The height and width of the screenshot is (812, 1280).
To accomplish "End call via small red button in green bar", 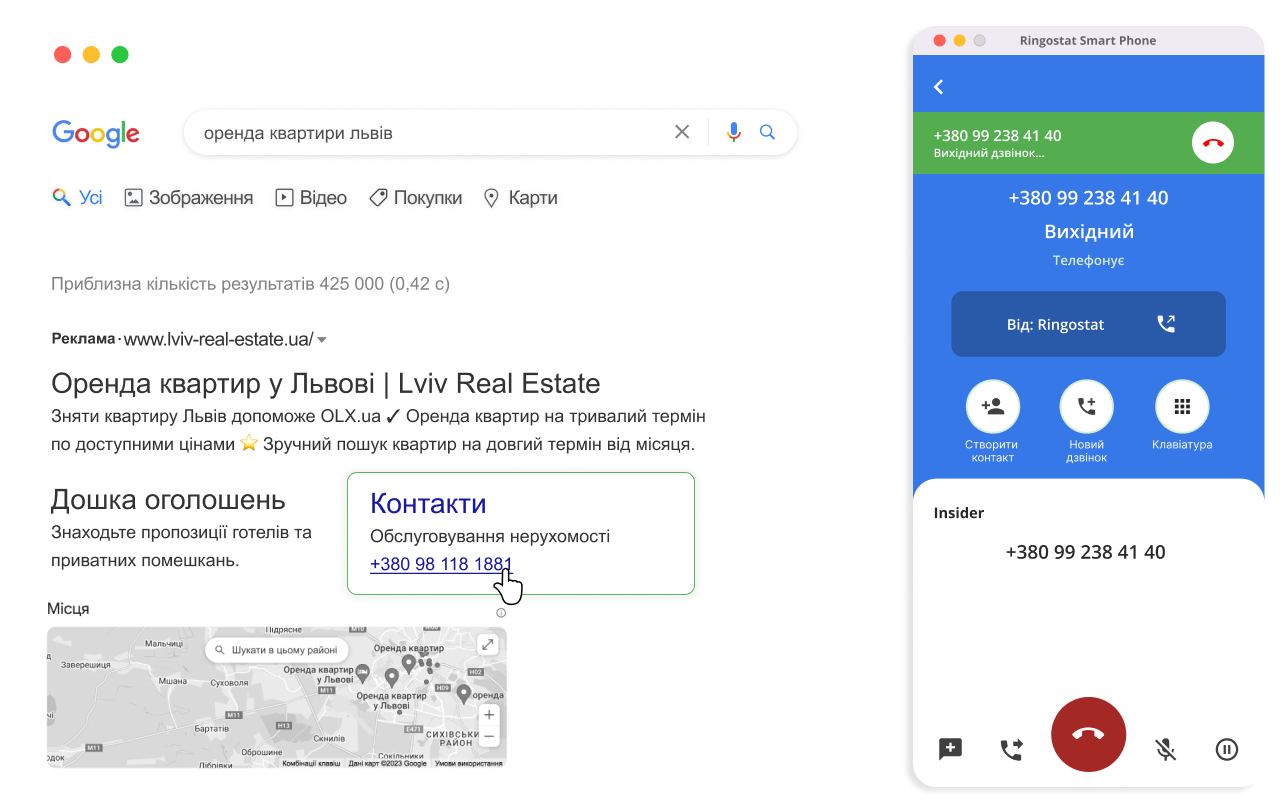I will pyautogui.click(x=1213, y=143).
